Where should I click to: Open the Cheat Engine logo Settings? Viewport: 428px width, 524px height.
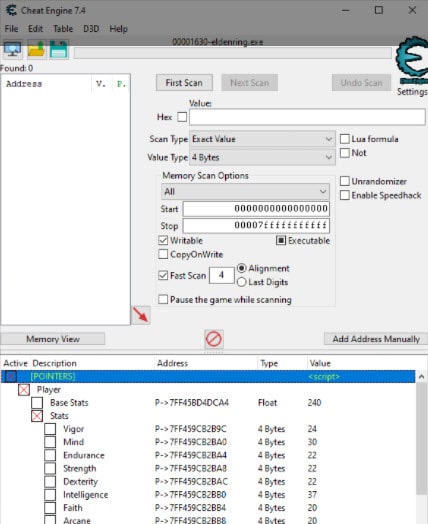click(x=412, y=67)
